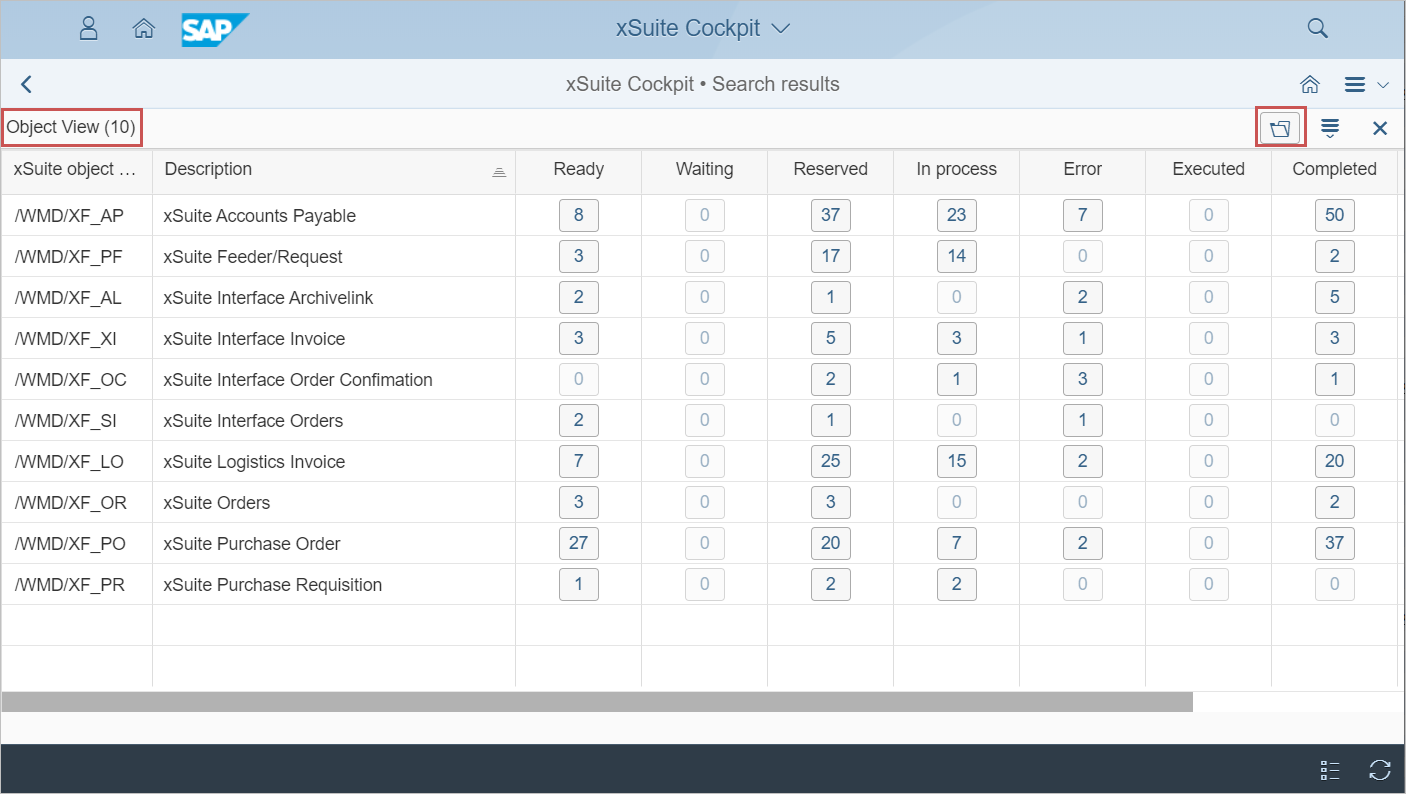The image size is (1406, 794).
Task: Click the Error column header
Action: click(x=1082, y=170)
